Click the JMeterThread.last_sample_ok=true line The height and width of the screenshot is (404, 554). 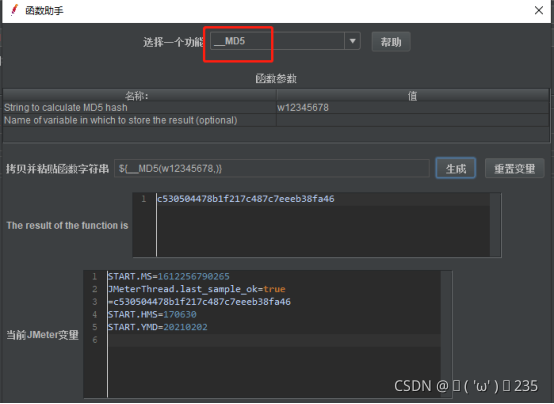196,289
